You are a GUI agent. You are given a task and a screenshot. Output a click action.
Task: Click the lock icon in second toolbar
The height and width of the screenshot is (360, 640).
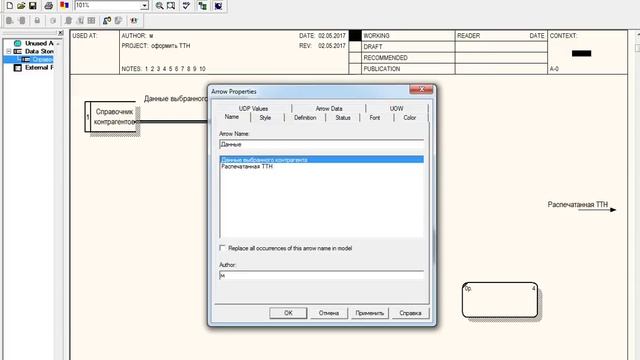tap(37, 20)
